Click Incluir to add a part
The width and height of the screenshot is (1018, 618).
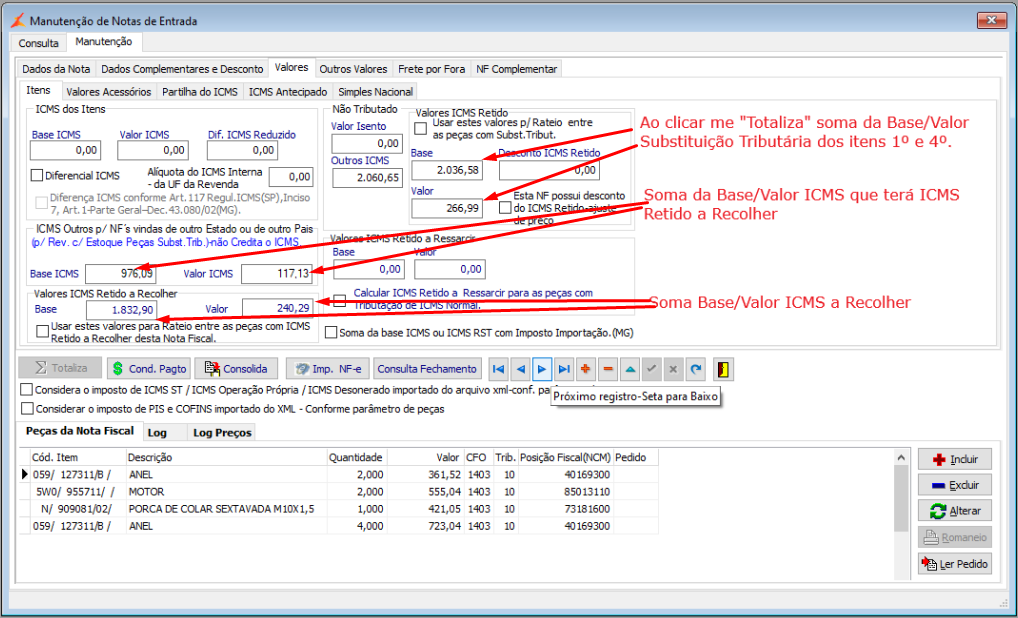(x=955, y=459)
